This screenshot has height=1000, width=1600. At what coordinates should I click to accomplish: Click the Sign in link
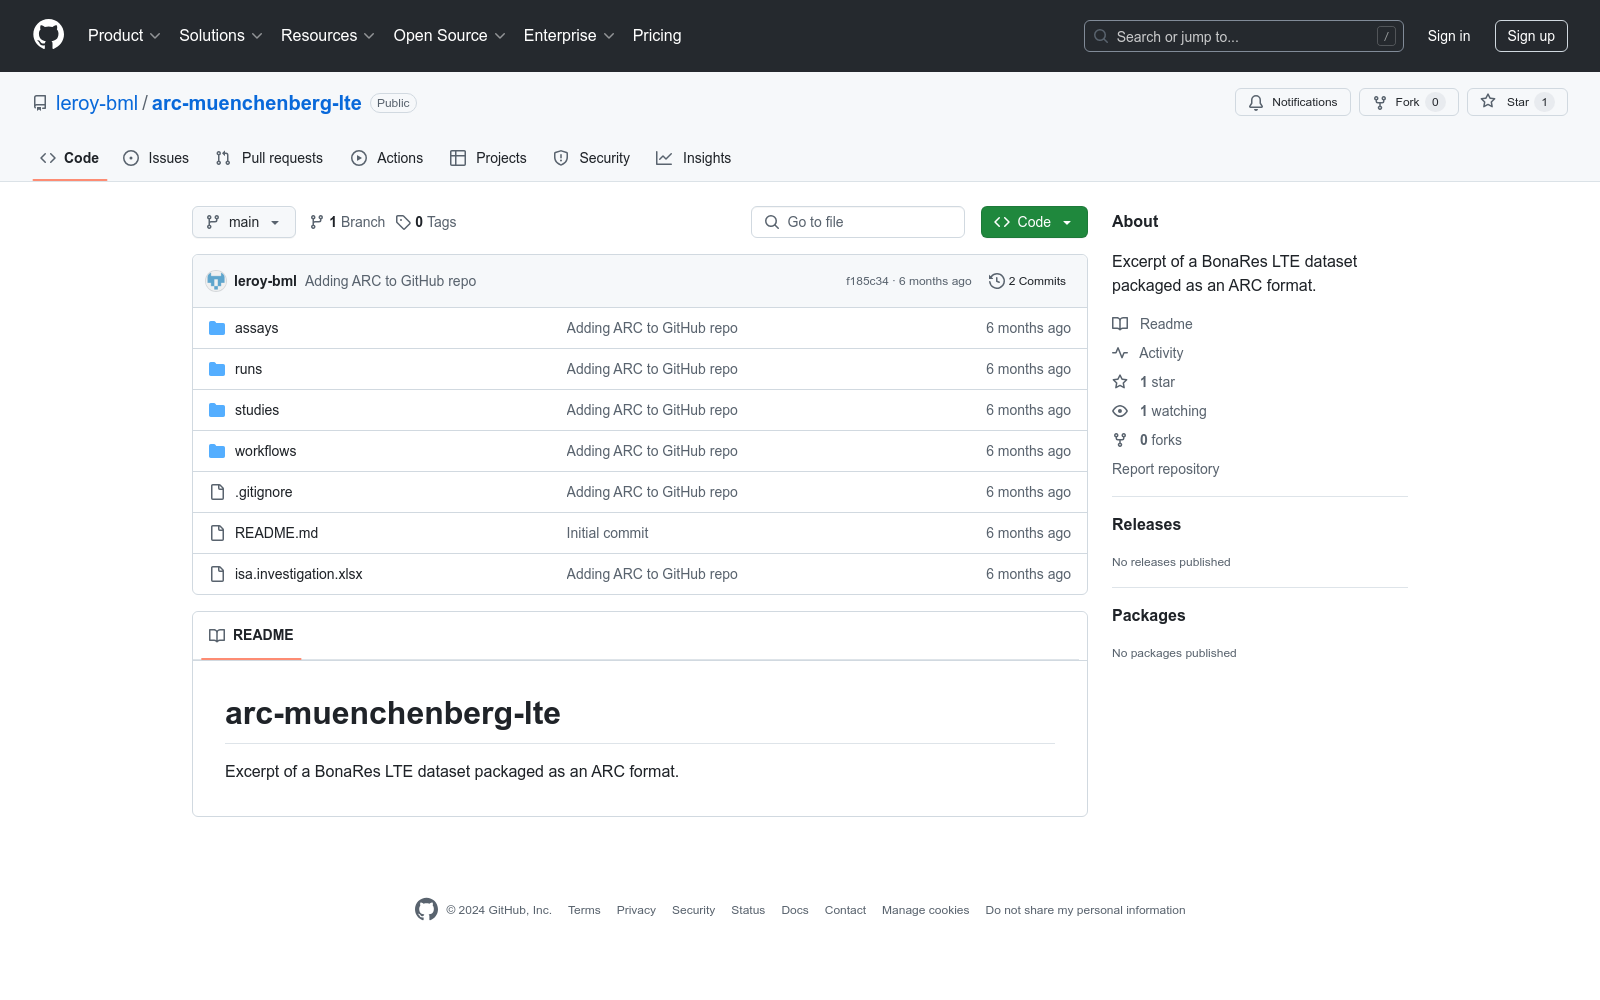point(1449,36)
